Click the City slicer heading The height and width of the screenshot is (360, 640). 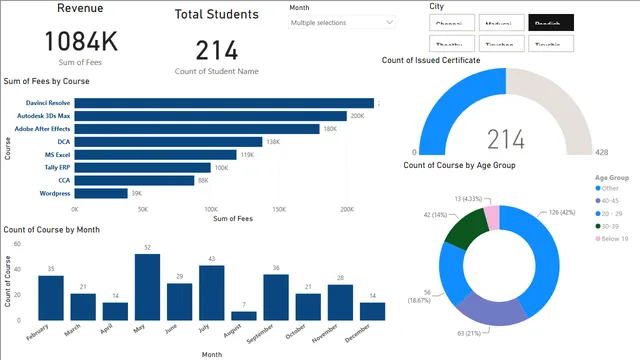(x=436, y=6)
